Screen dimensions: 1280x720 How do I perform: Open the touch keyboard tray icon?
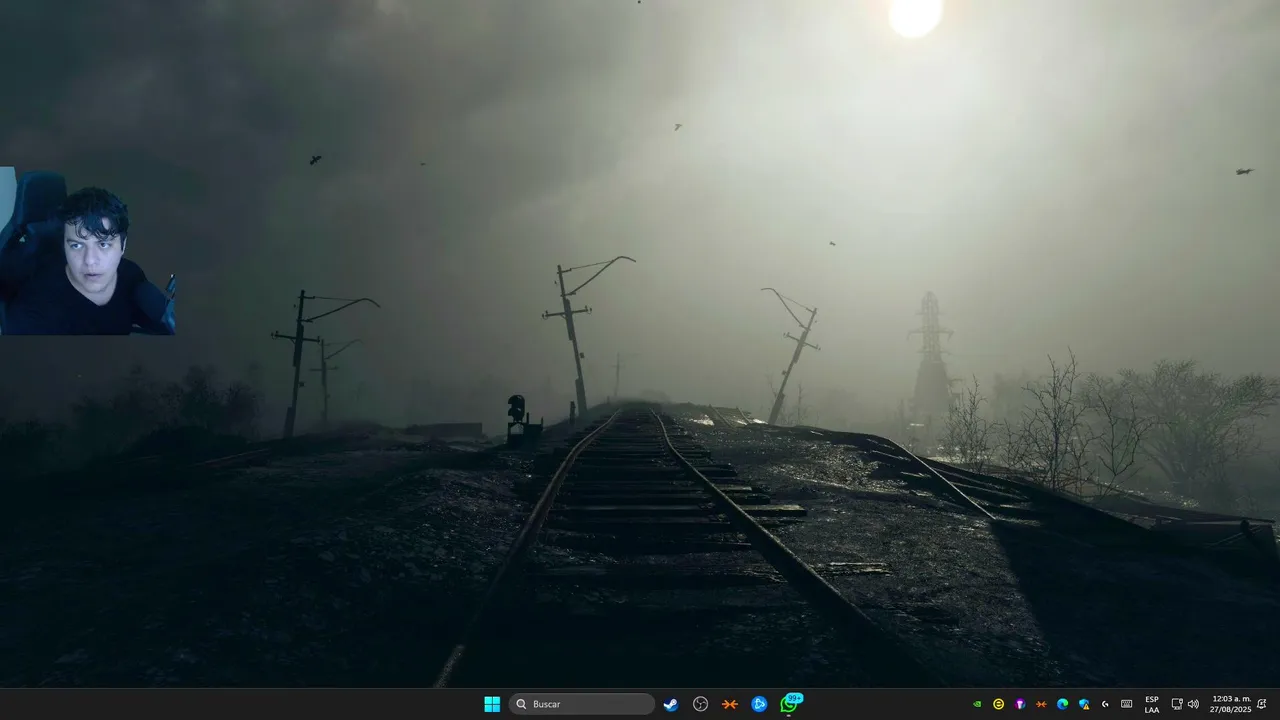[1127, 704]
